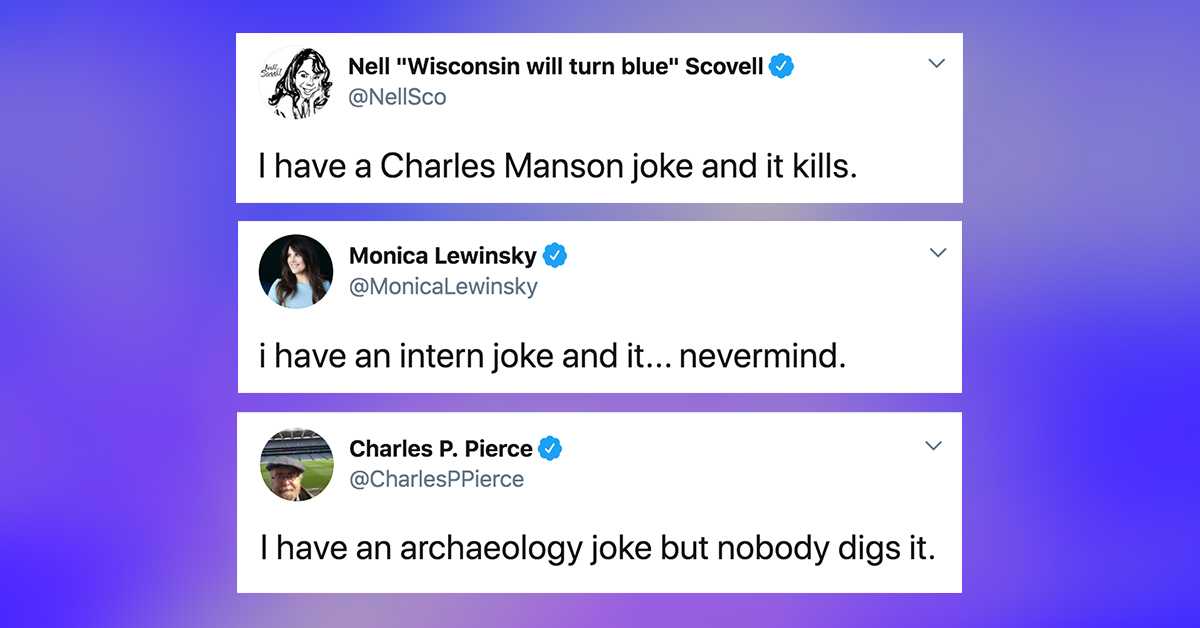Visit the @CharlesPPierce handle
1200x628 pixels.
436,480
